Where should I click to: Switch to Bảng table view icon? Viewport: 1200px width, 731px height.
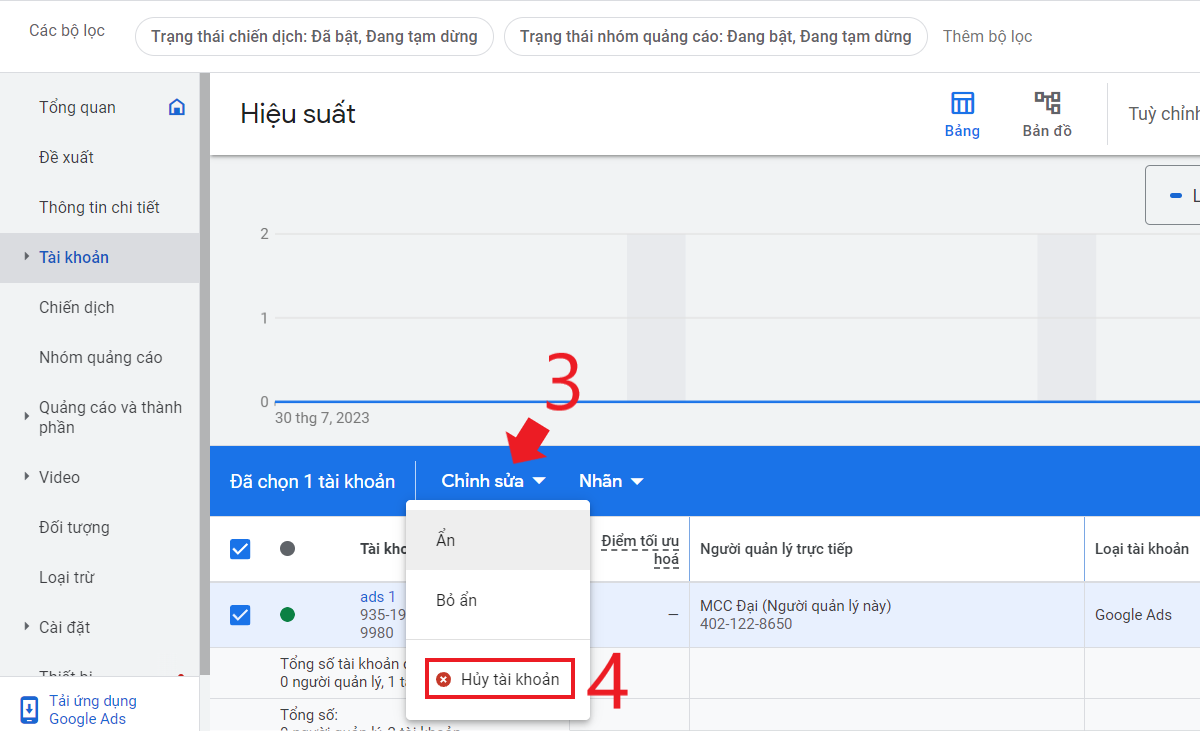click(962, 103)
